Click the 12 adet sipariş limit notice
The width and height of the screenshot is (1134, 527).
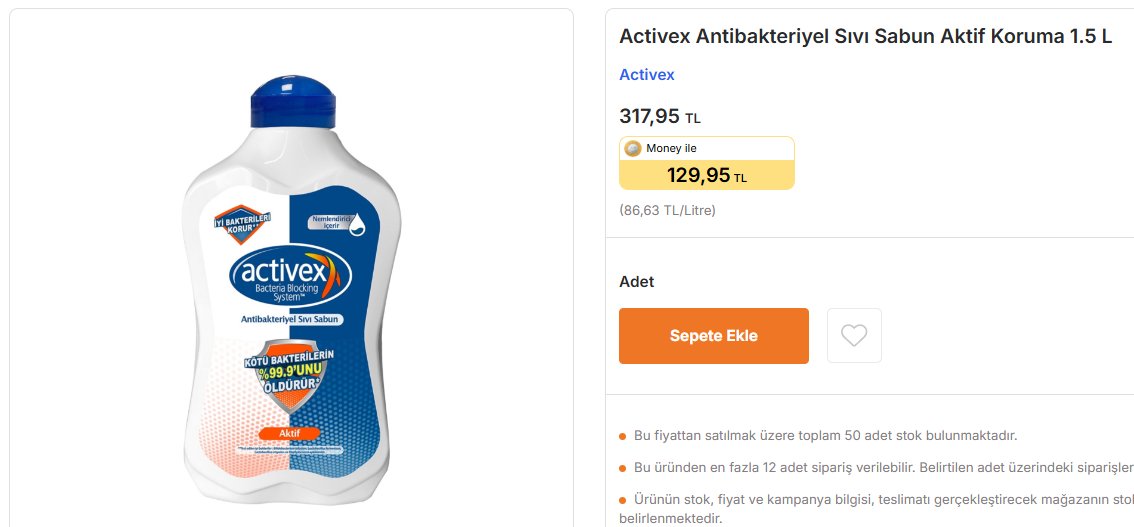(x=884, y=467)
